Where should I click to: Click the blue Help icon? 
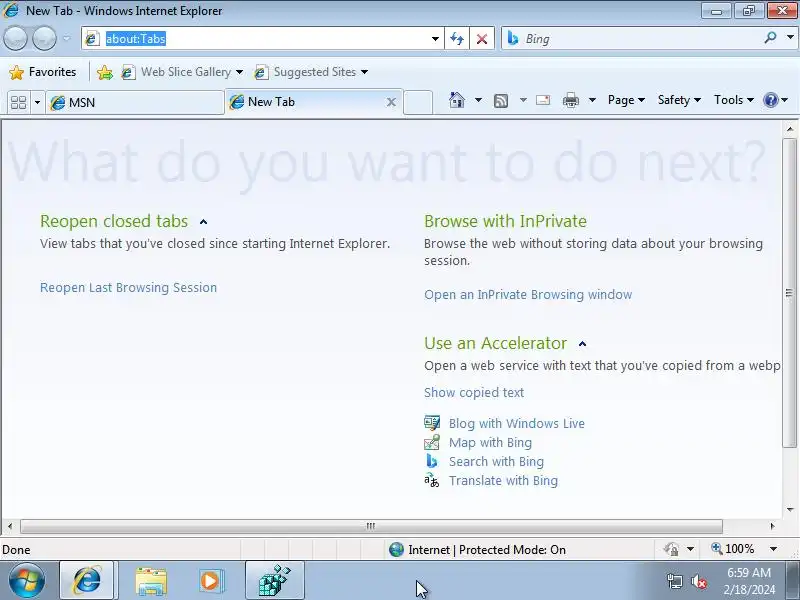(x=770, y=100)
